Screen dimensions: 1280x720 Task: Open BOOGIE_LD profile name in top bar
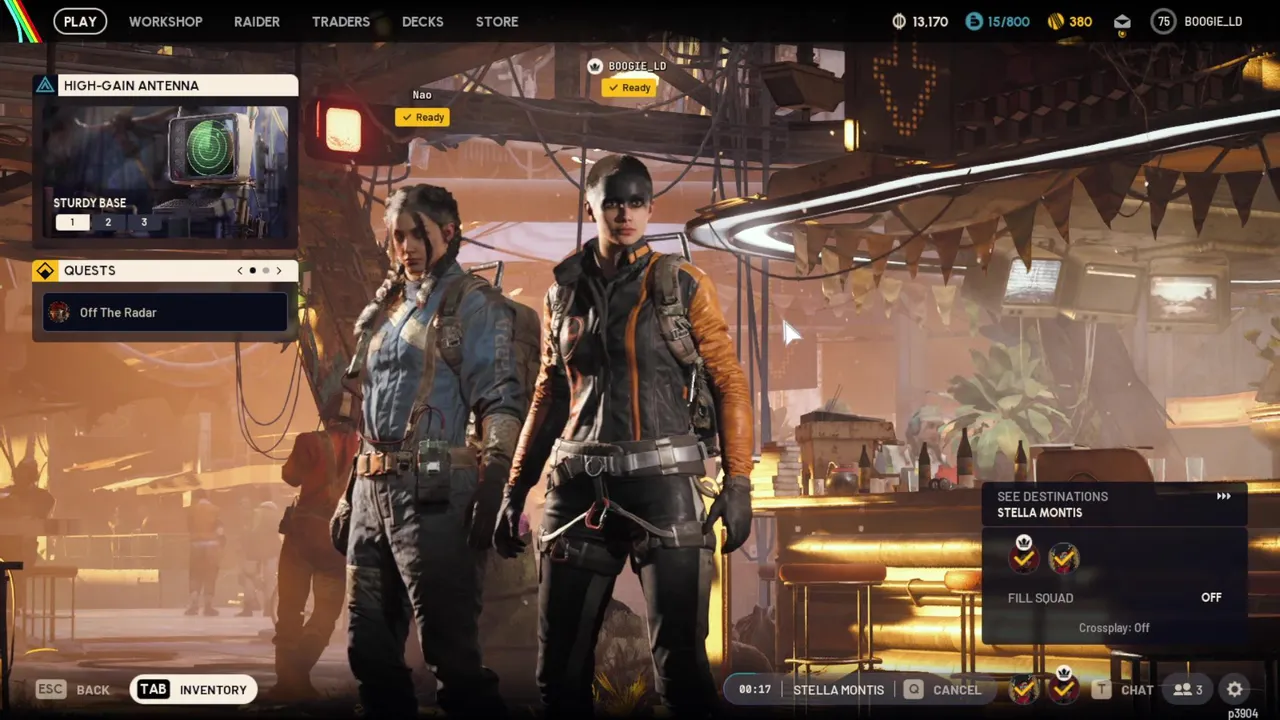click(x=1213, y=21)
